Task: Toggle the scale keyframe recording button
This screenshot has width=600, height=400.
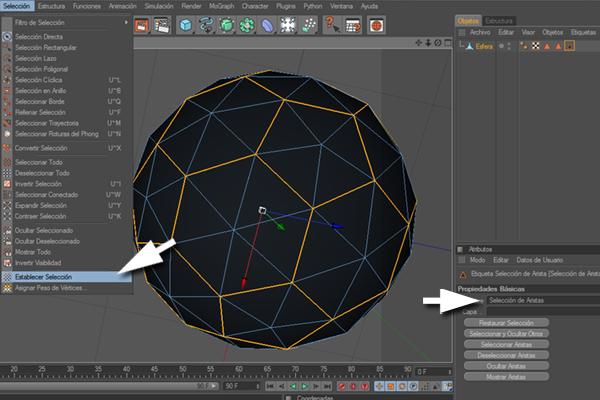Action: tap(390, 386)
